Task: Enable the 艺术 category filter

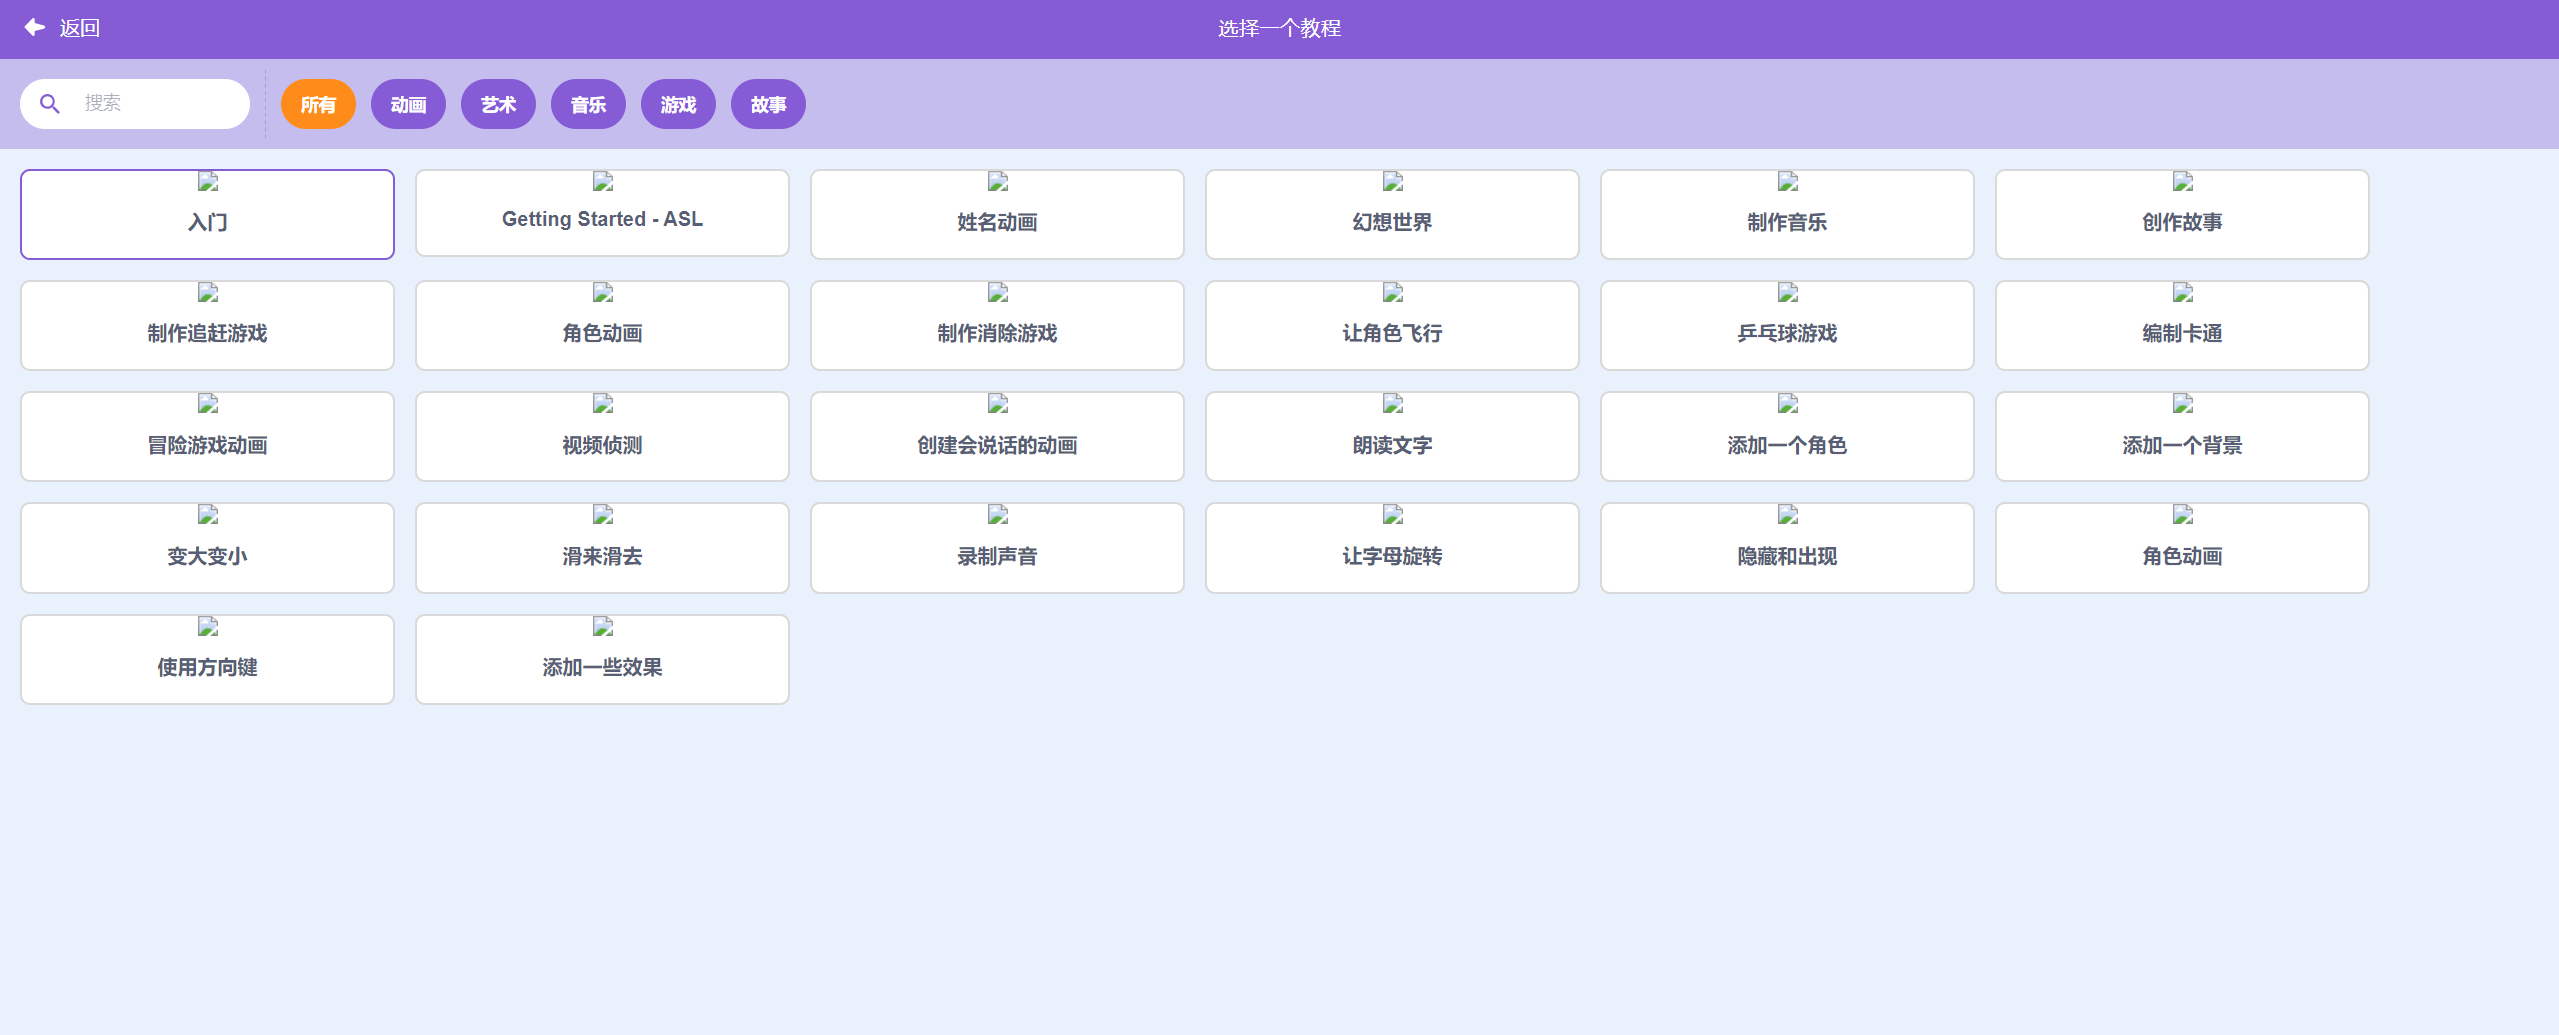Action: click(498, 103)
